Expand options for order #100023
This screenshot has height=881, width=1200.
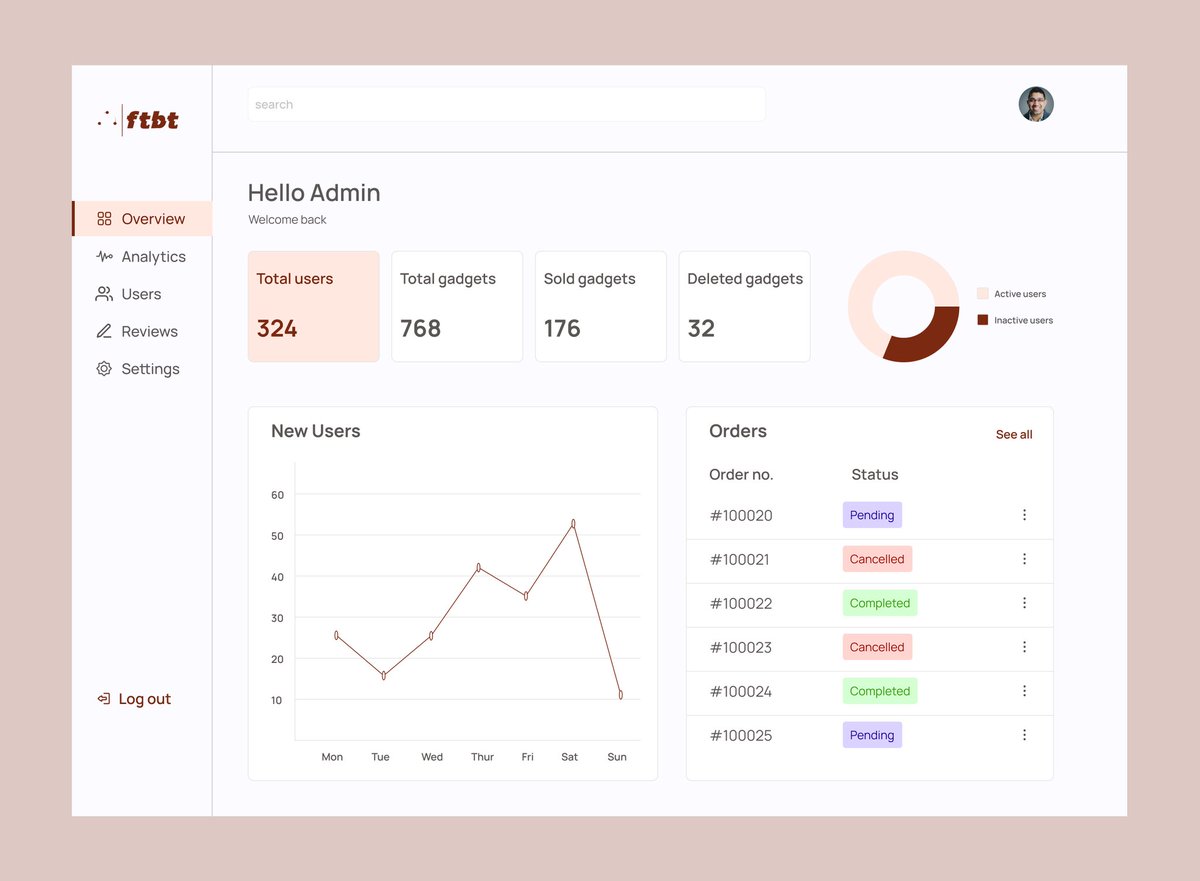[x=1024, y=647]
